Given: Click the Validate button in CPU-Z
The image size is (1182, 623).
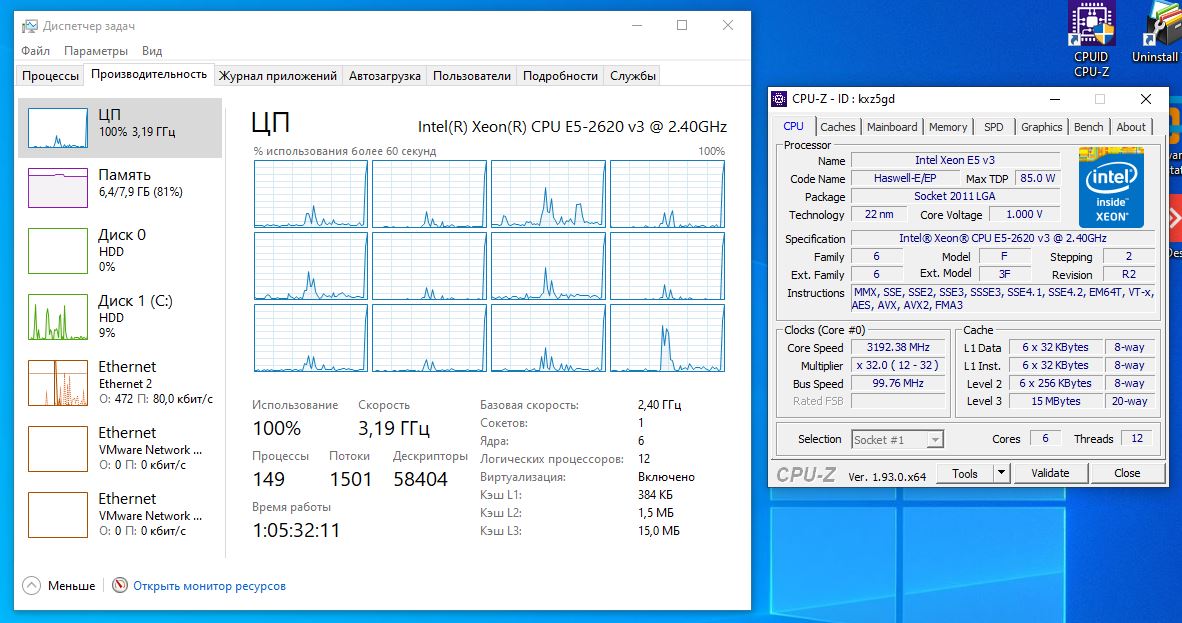Looking at the screenshot, I should tap(1050, 473).
